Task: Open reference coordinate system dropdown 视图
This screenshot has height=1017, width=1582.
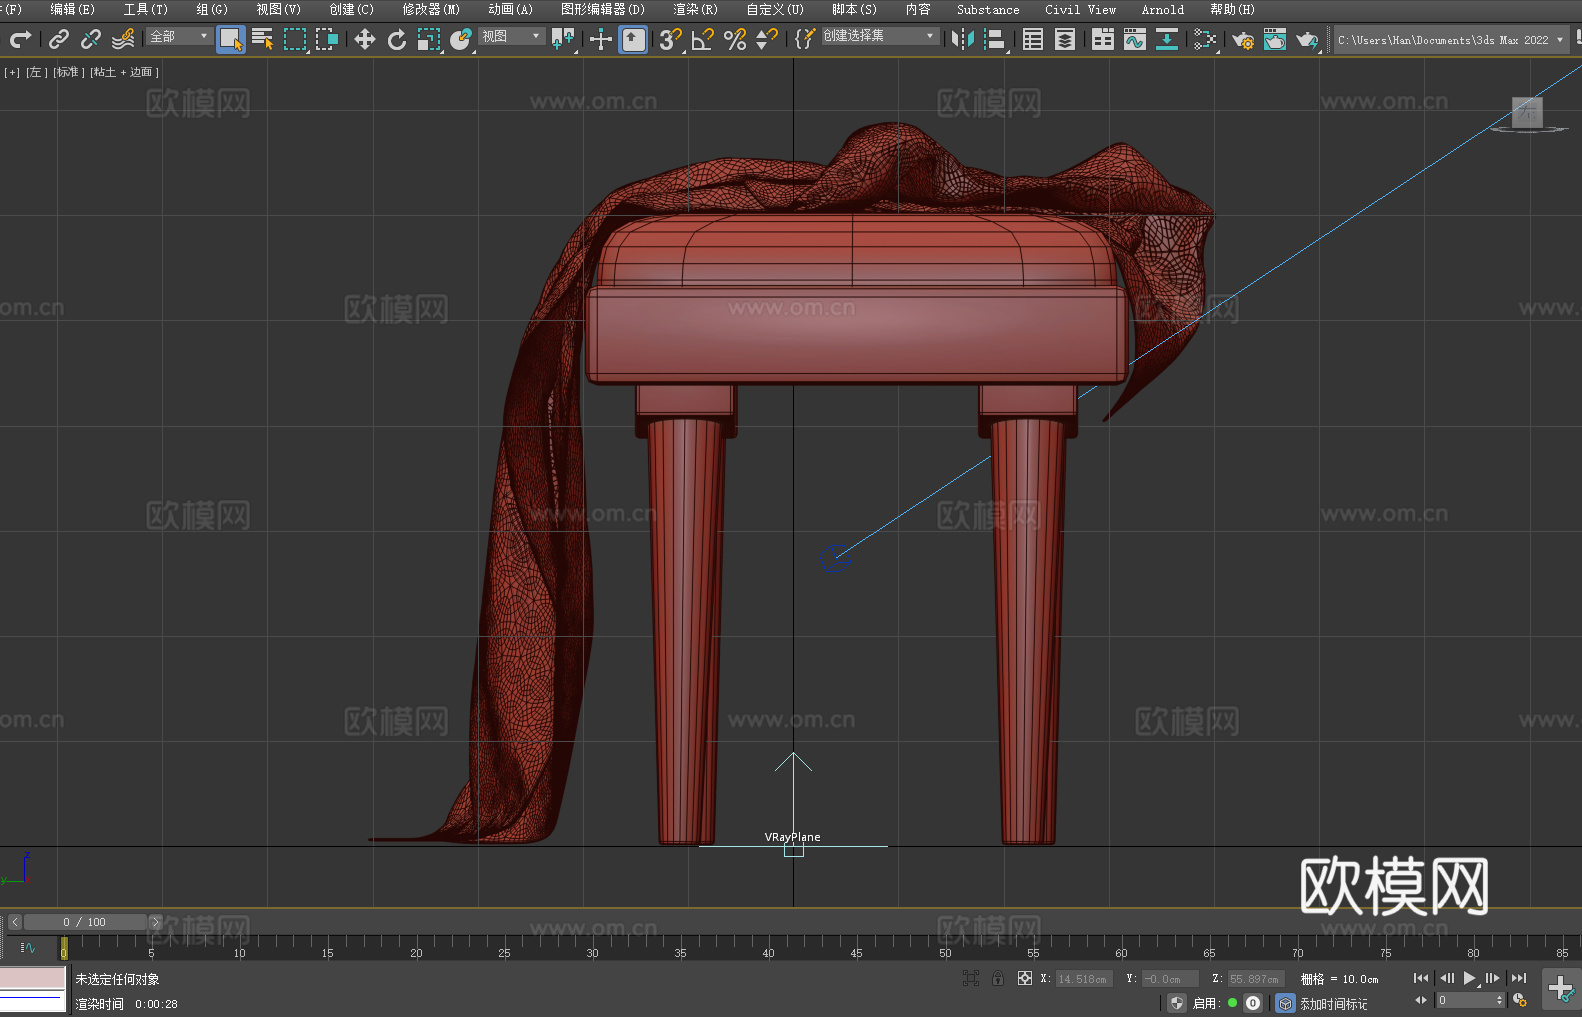Action: coord(512,36)
